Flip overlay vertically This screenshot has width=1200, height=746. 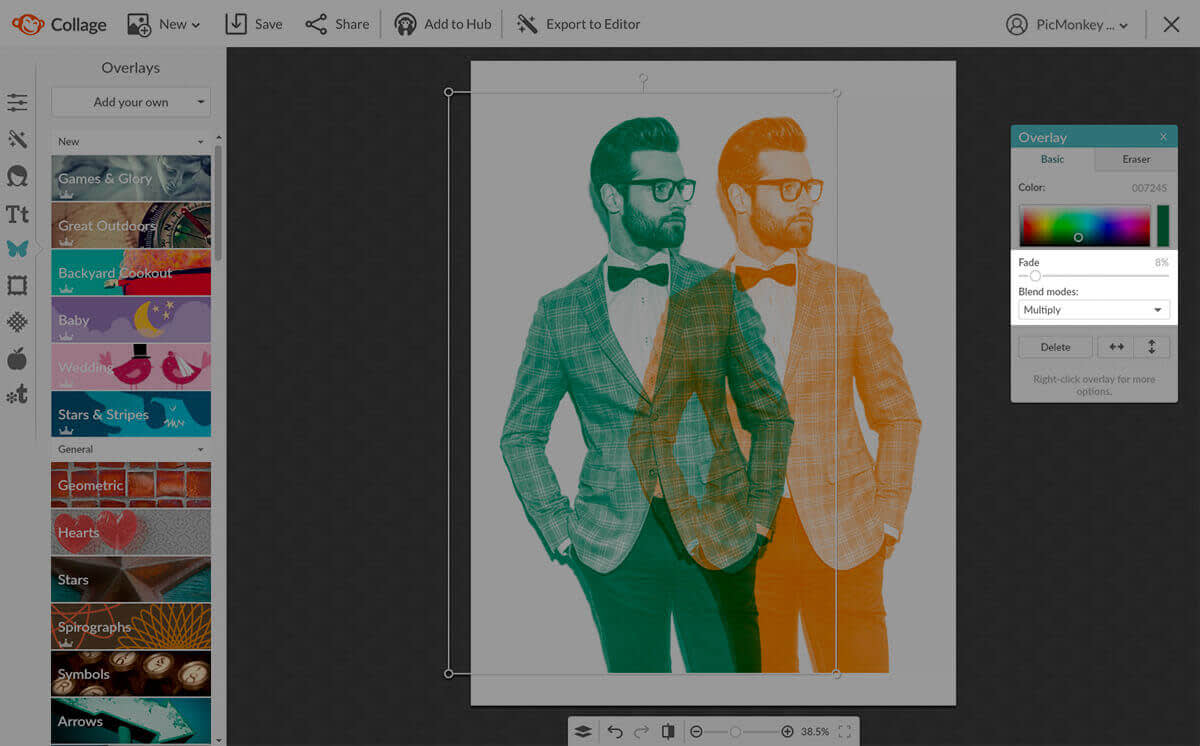tap(1152, 347)
